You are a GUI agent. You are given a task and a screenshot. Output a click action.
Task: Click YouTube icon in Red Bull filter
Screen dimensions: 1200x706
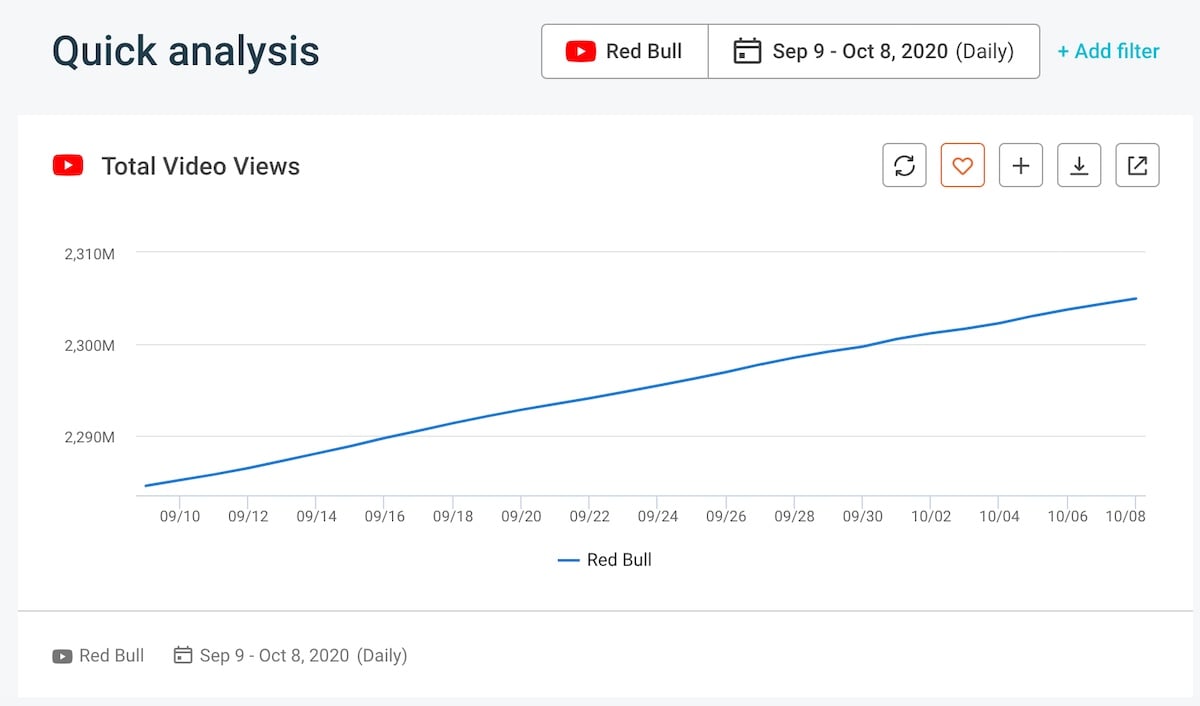[580, 51]
